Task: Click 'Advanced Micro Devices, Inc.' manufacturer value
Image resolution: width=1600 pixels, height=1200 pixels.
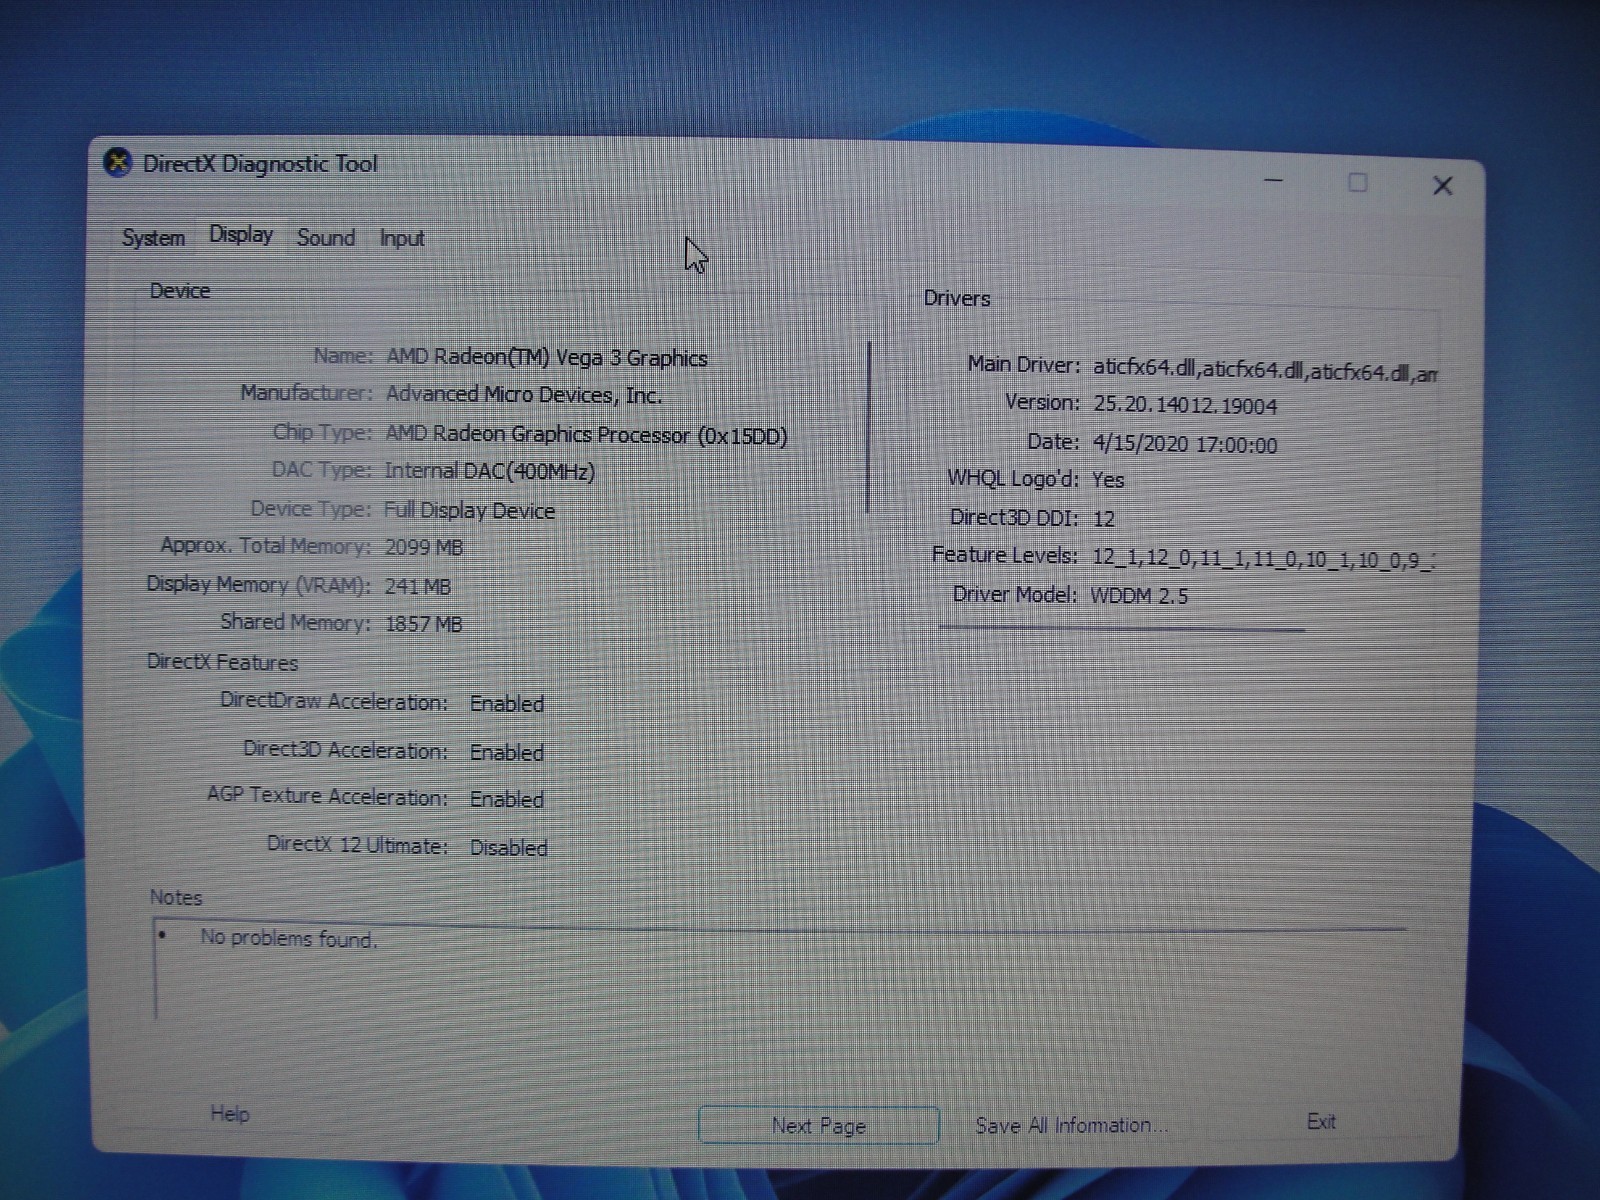Action: (x=524, y=395)
